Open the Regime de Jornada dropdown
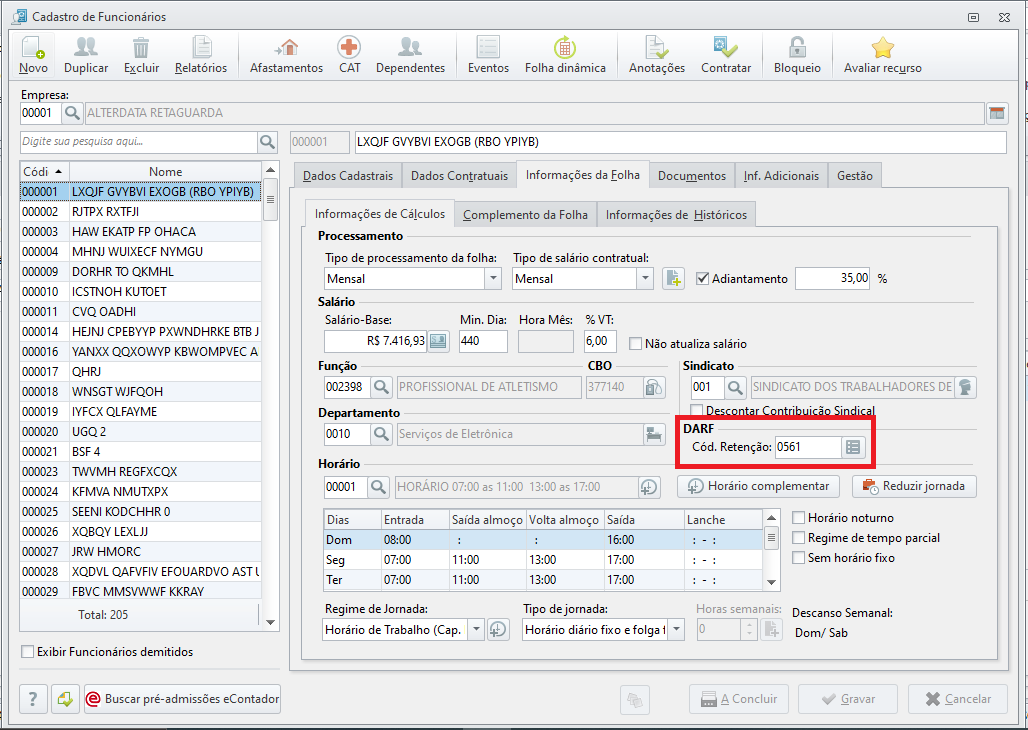The height and width of the screenshot is (730, 1028). pyautogui.click(x=477, y=630)
